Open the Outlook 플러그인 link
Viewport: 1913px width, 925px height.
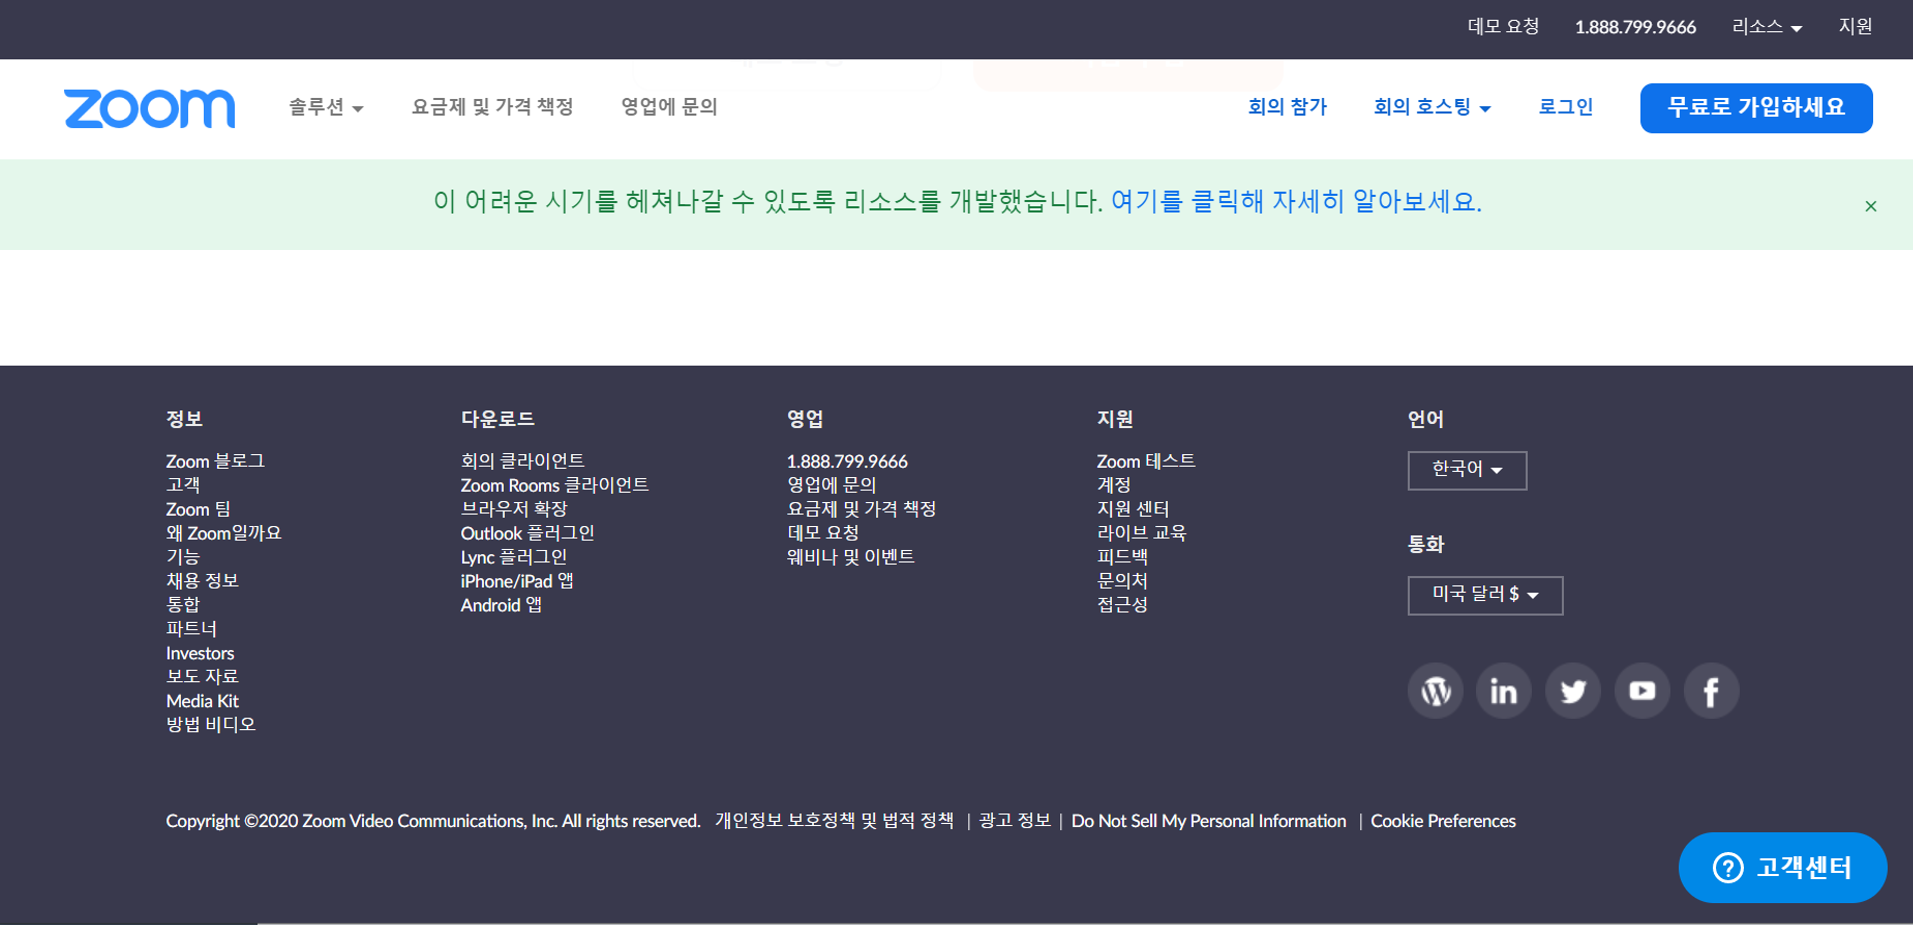pyautogui.click(x=527, y=533)
